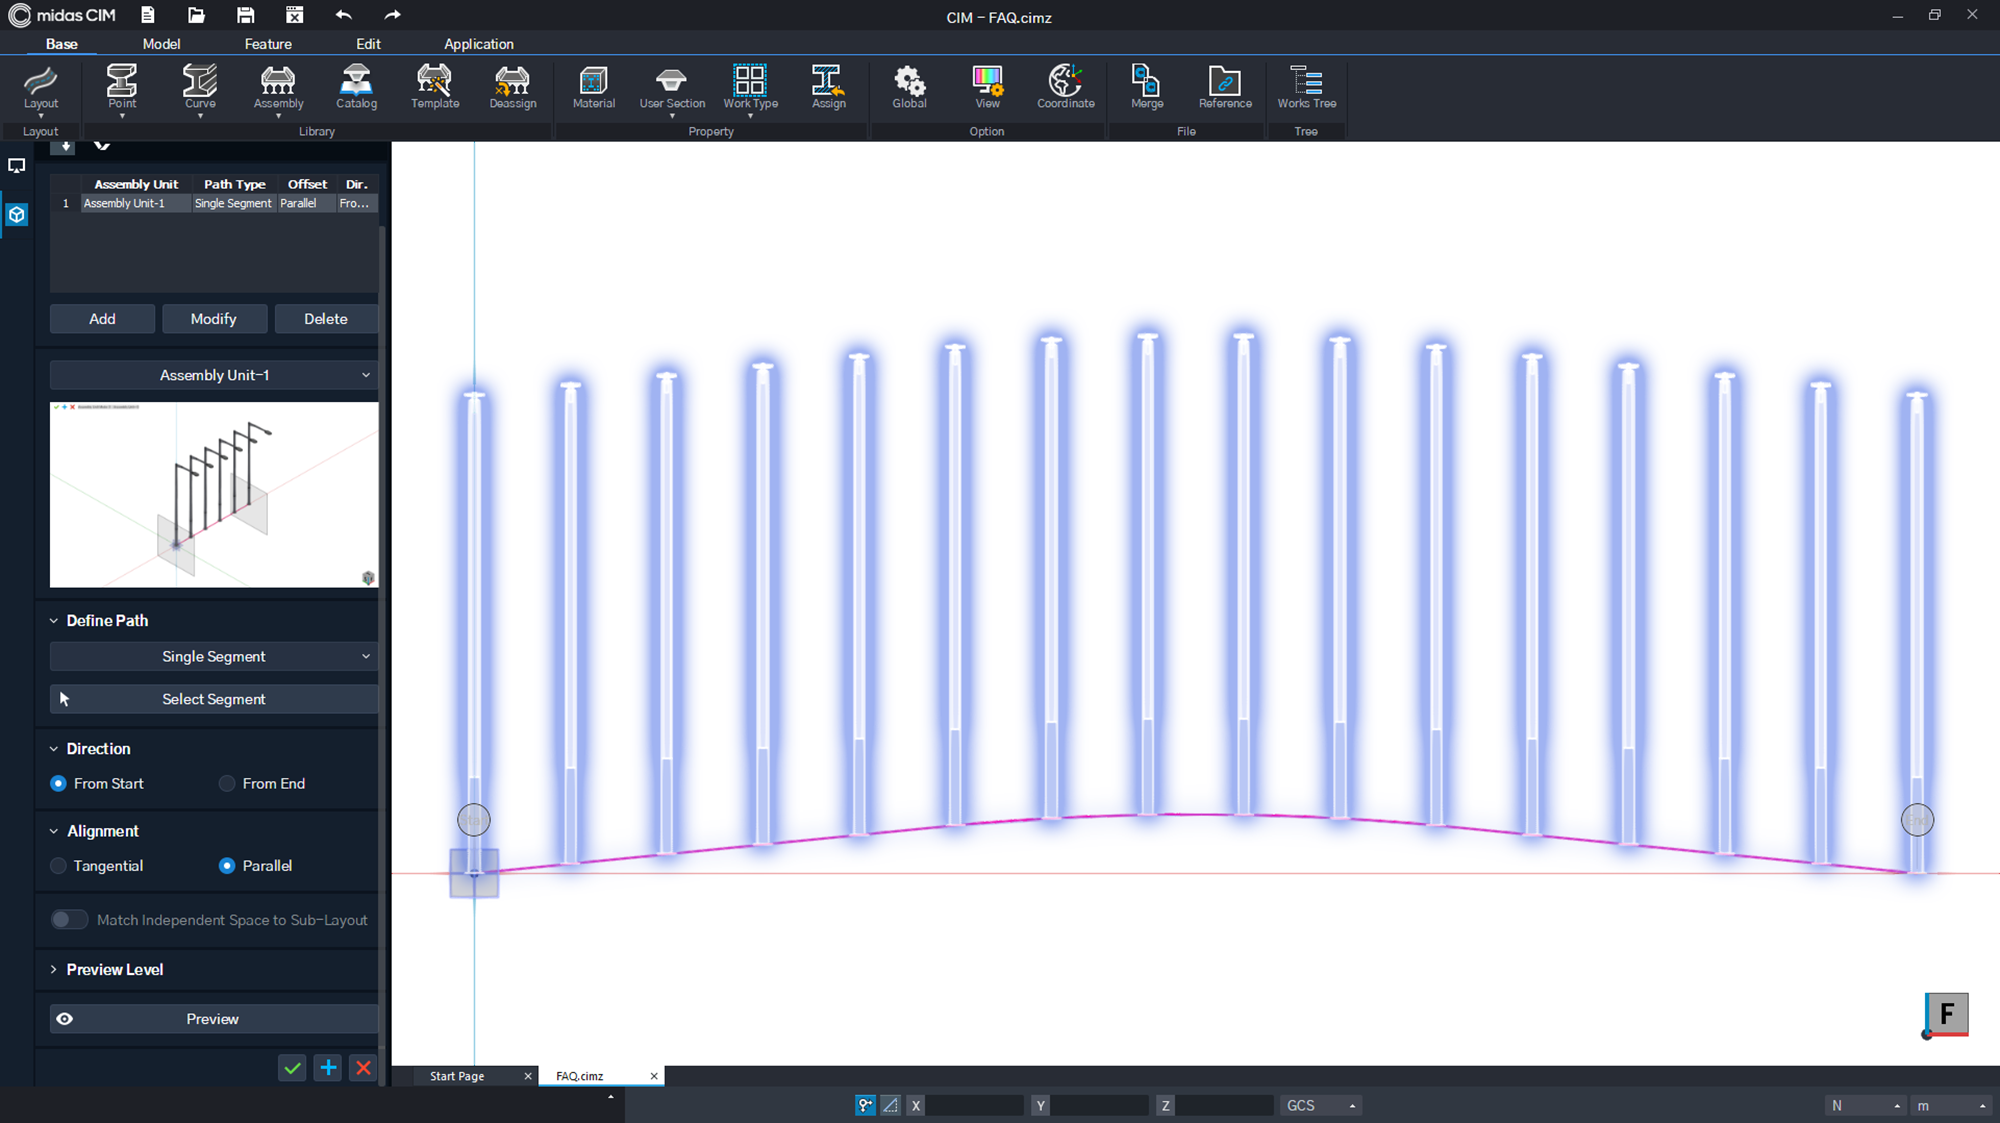
Task: Click the assembly unit preview thumbnail
Action: [214, 494]
